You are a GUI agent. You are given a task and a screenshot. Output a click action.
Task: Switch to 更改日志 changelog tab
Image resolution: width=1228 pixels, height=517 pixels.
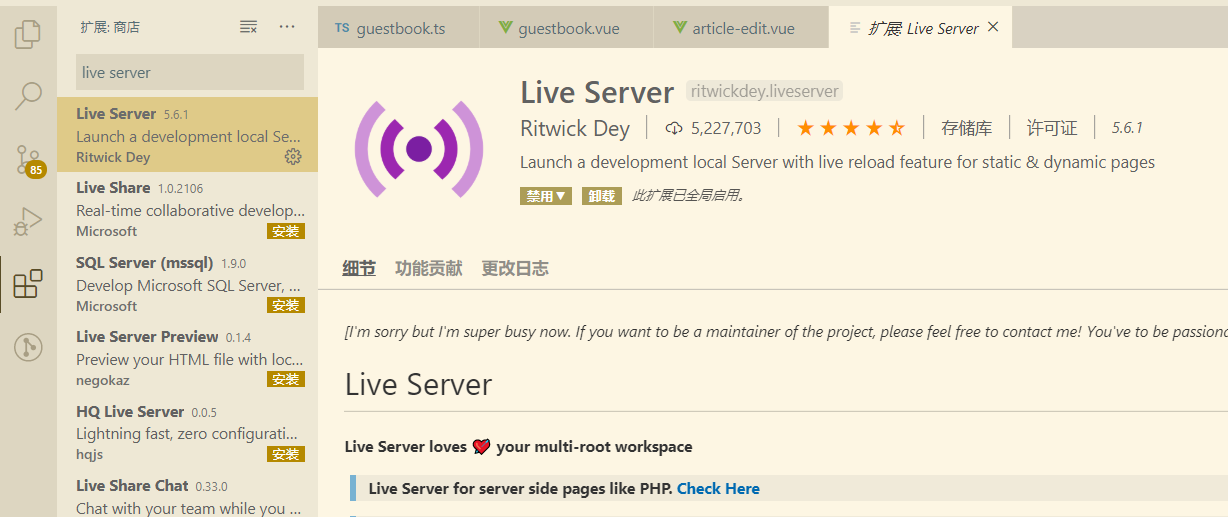point(515,268)
